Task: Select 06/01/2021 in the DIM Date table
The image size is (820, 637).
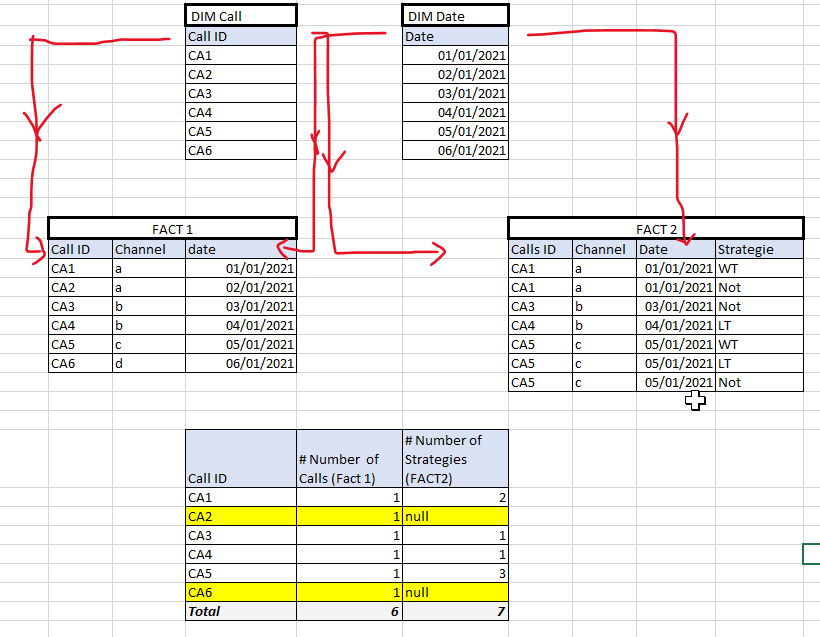Action: [455, 150]
